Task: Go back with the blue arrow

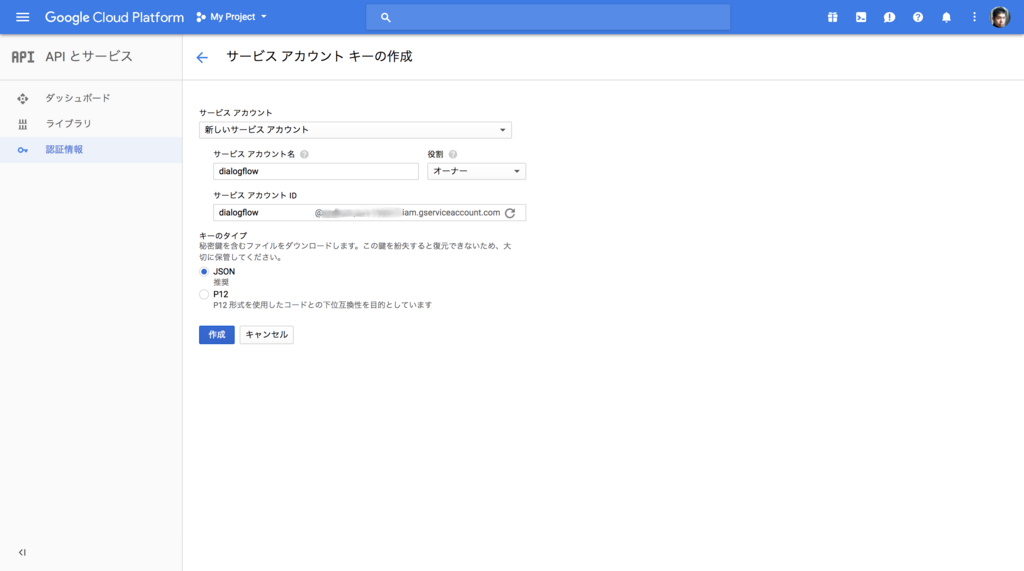Action: click(x=202, y=57)
